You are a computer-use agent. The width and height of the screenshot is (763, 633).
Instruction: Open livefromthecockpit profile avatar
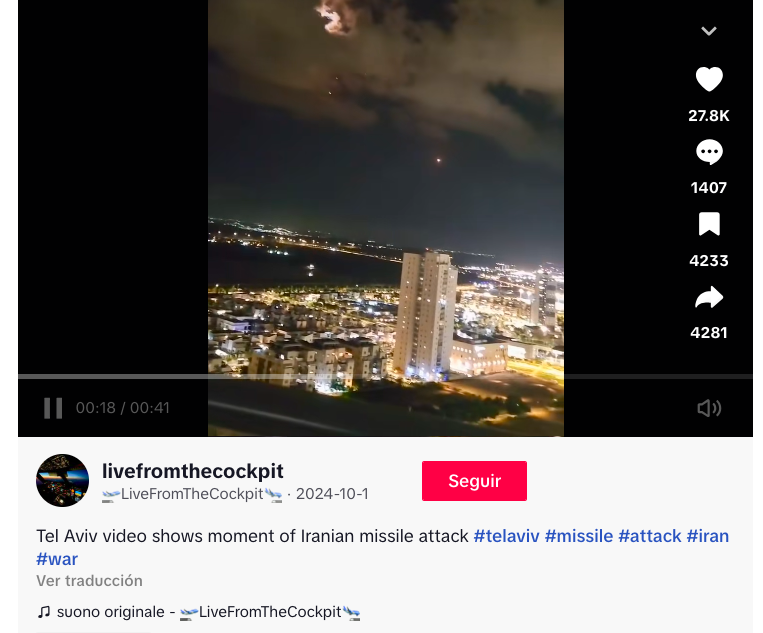click(62, 481)
